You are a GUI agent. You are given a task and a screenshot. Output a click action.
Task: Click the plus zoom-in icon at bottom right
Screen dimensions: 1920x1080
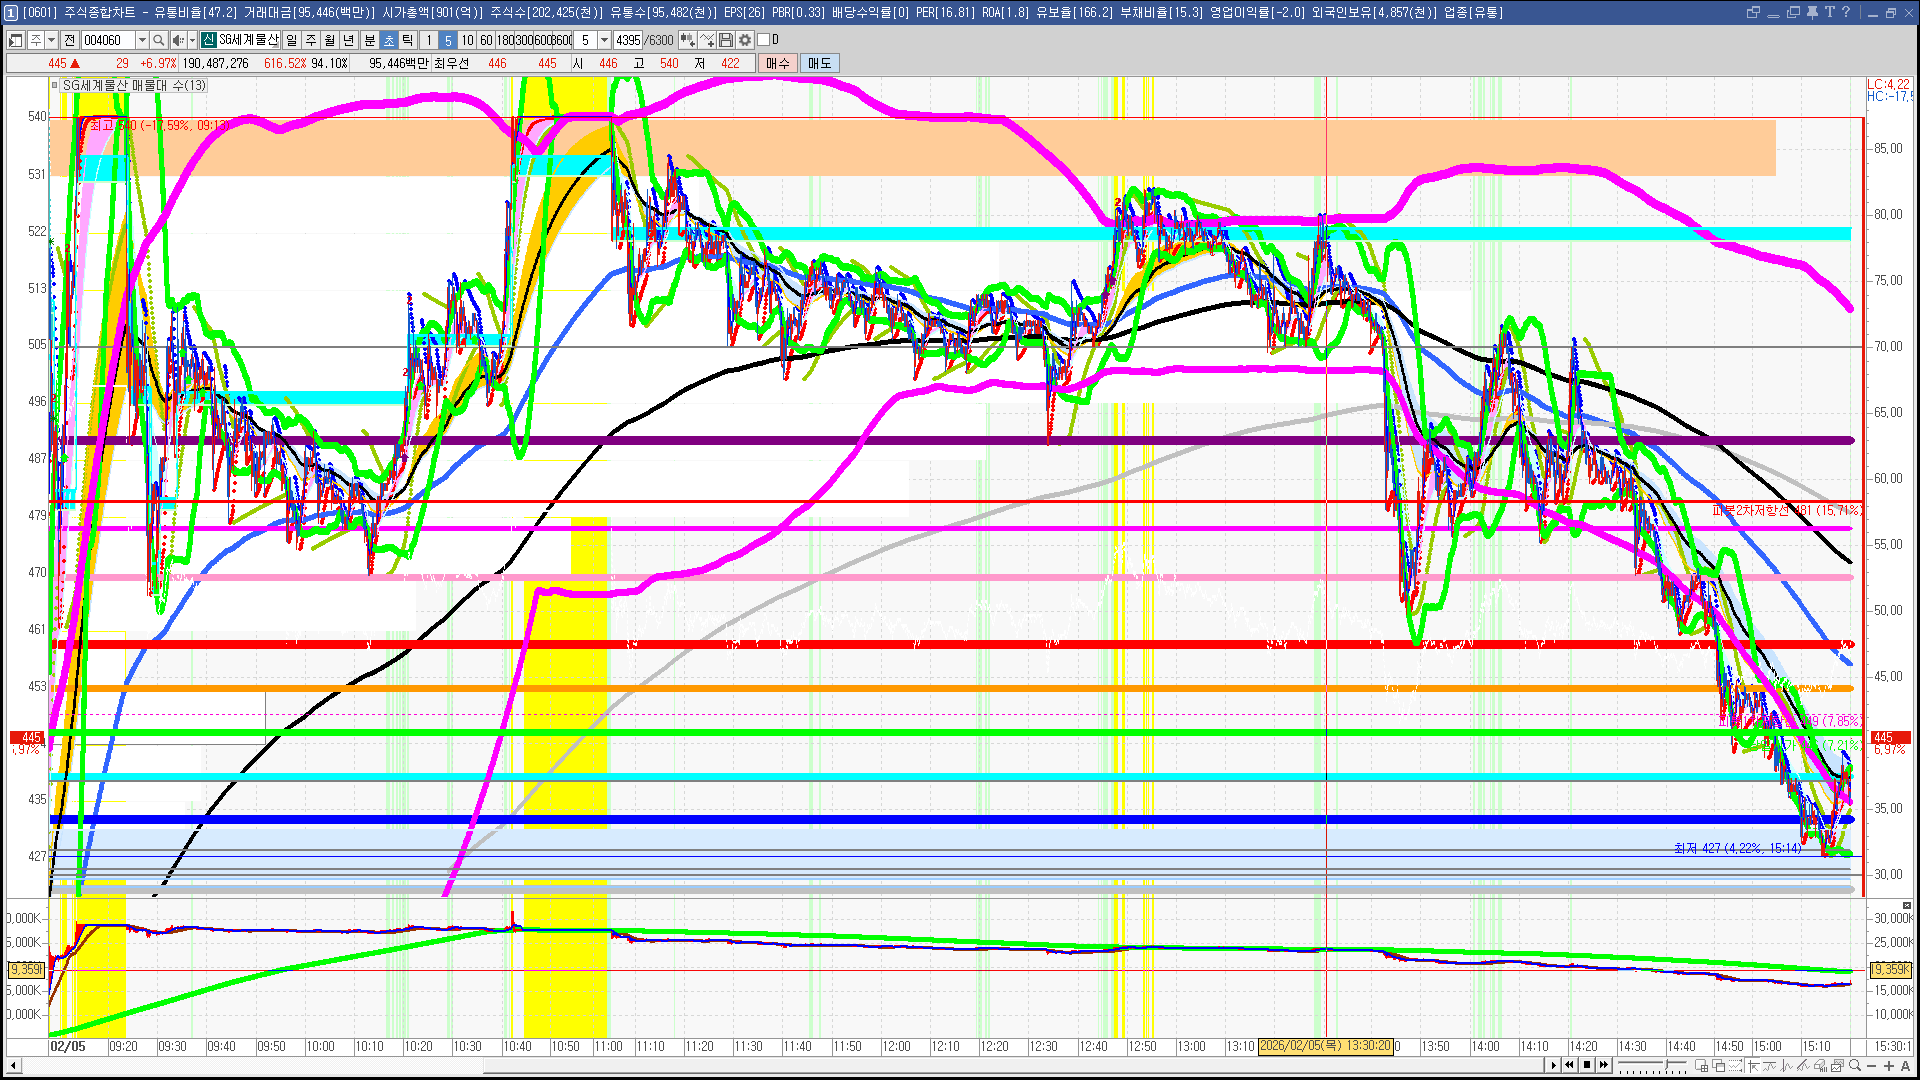pos(1889,1065)
